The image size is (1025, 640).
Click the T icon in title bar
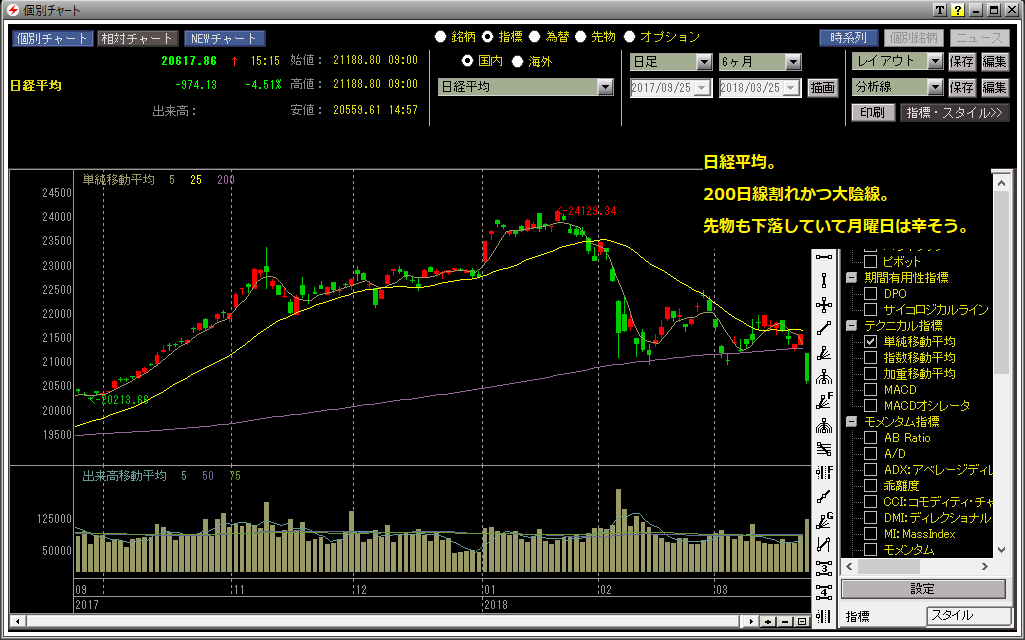(940, 10)
